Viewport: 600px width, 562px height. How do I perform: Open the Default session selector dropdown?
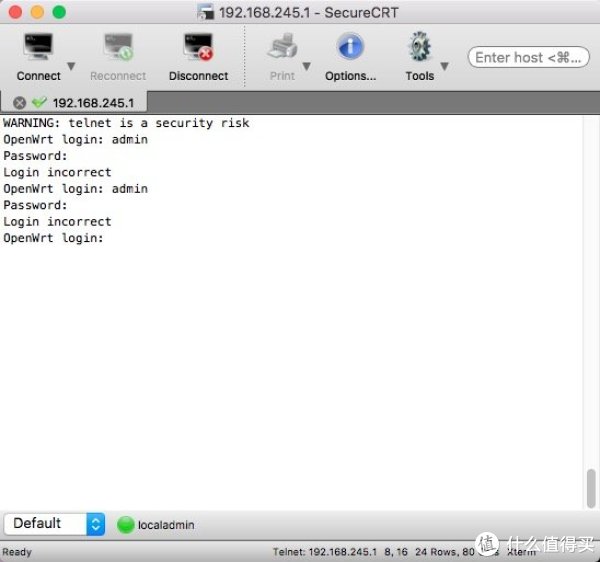tap(95, 524)
